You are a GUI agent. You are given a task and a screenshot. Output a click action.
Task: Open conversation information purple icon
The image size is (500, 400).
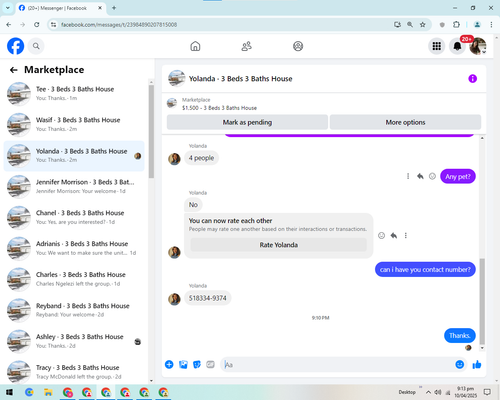click(x=472, y=79)
